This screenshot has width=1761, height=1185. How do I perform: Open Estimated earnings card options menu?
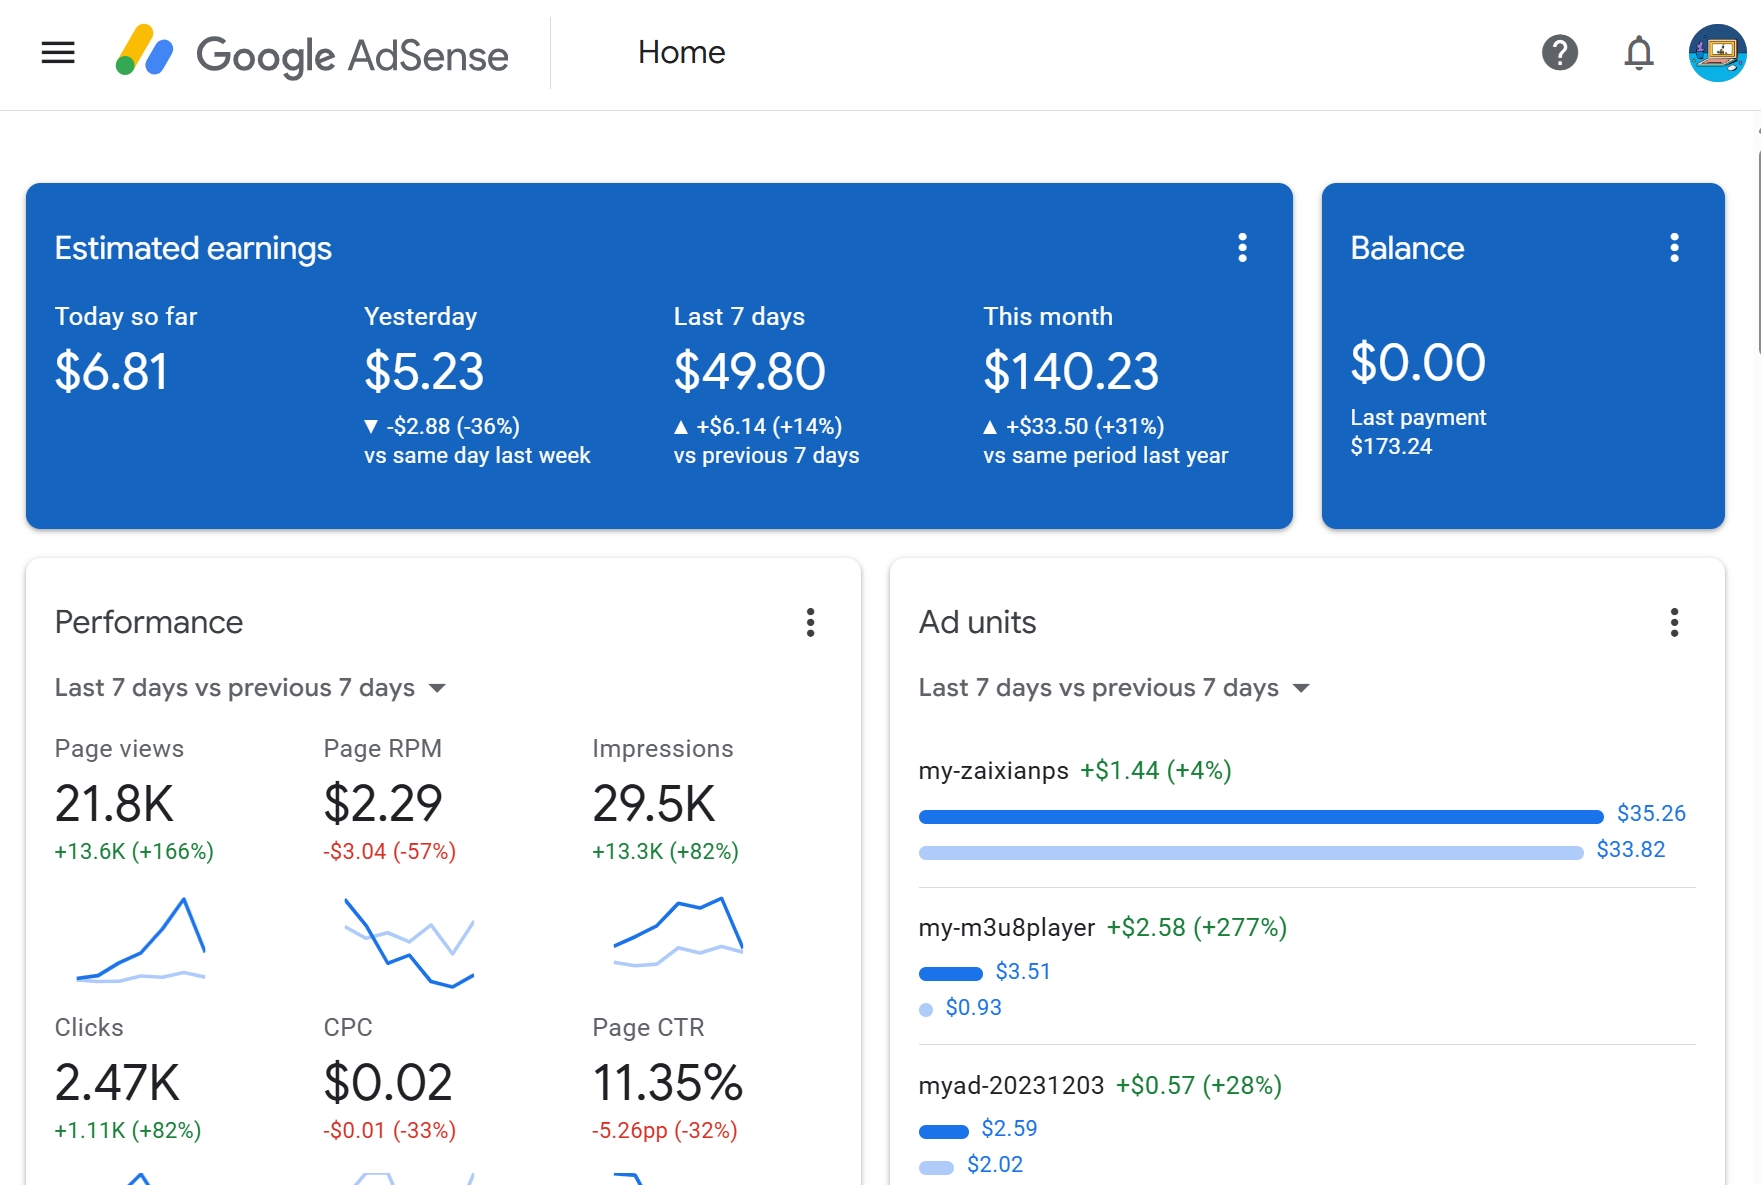(x=1242, y=248)
